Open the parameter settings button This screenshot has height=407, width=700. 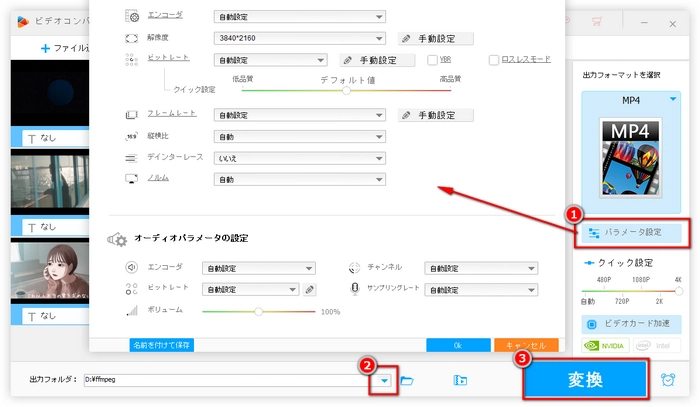(x=631, y=233)
